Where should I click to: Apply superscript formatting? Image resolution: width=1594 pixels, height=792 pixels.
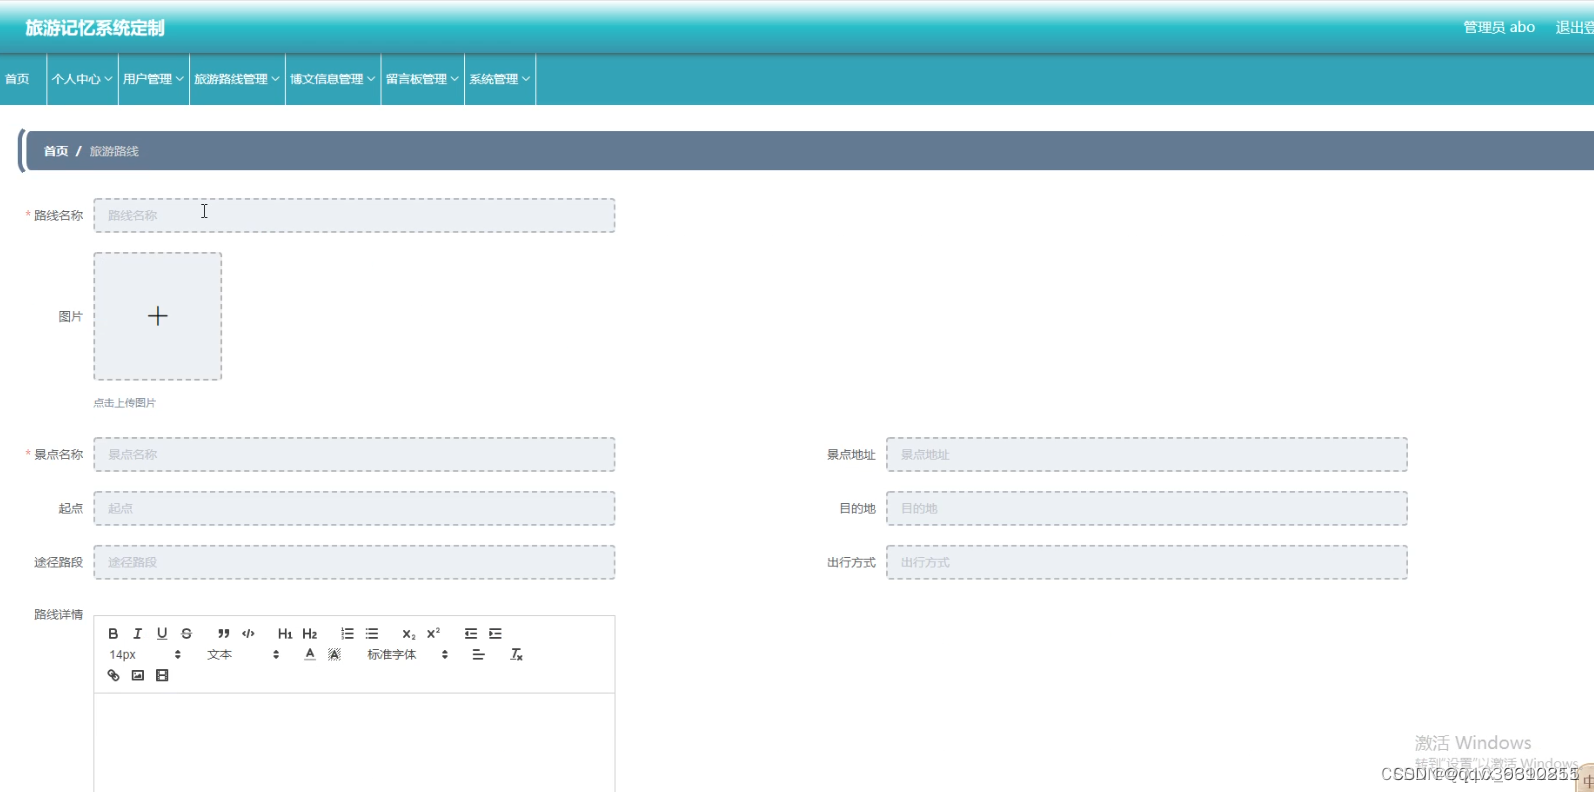433,634
